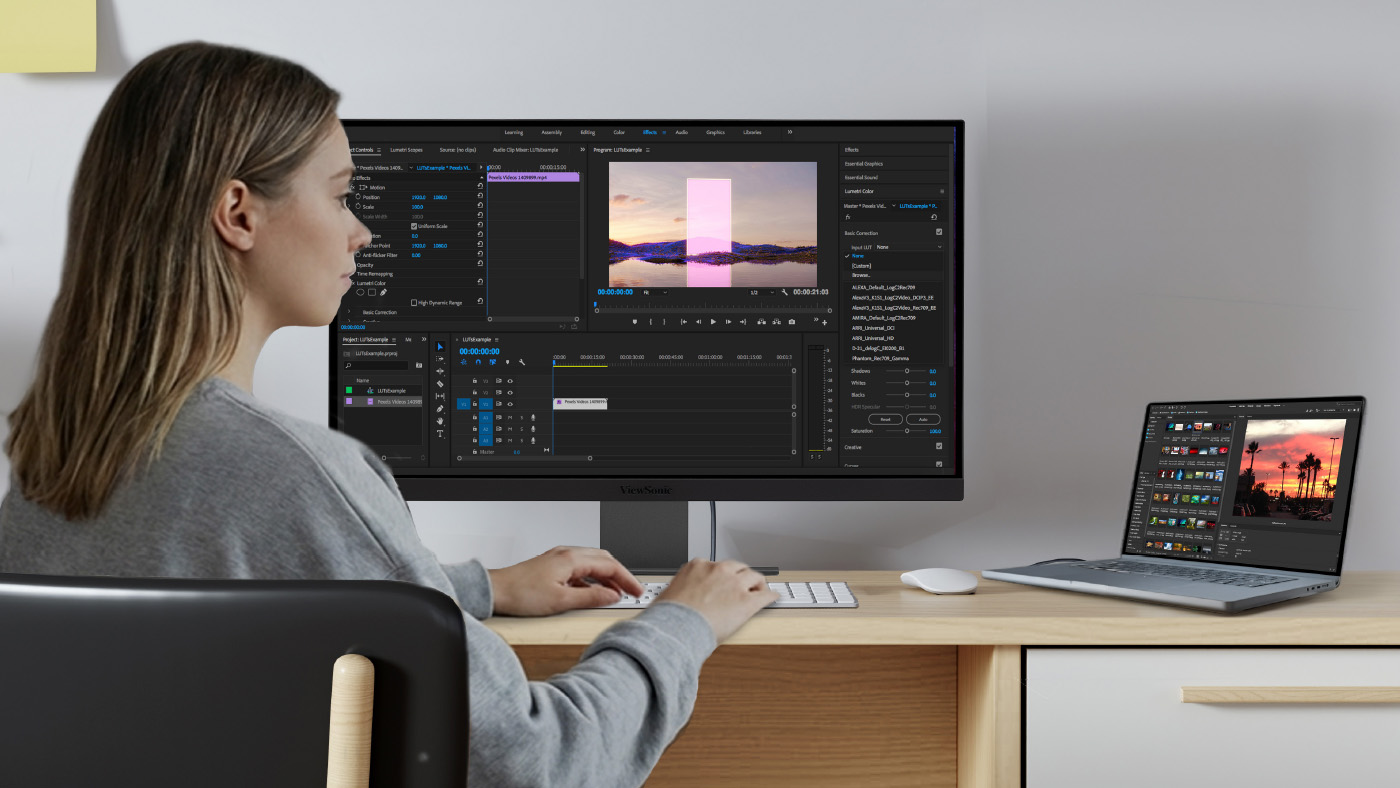The width and height of the screenshot is (1400, 788).
Task: Click the Saturation slider handle
Action: click(907, 431)
